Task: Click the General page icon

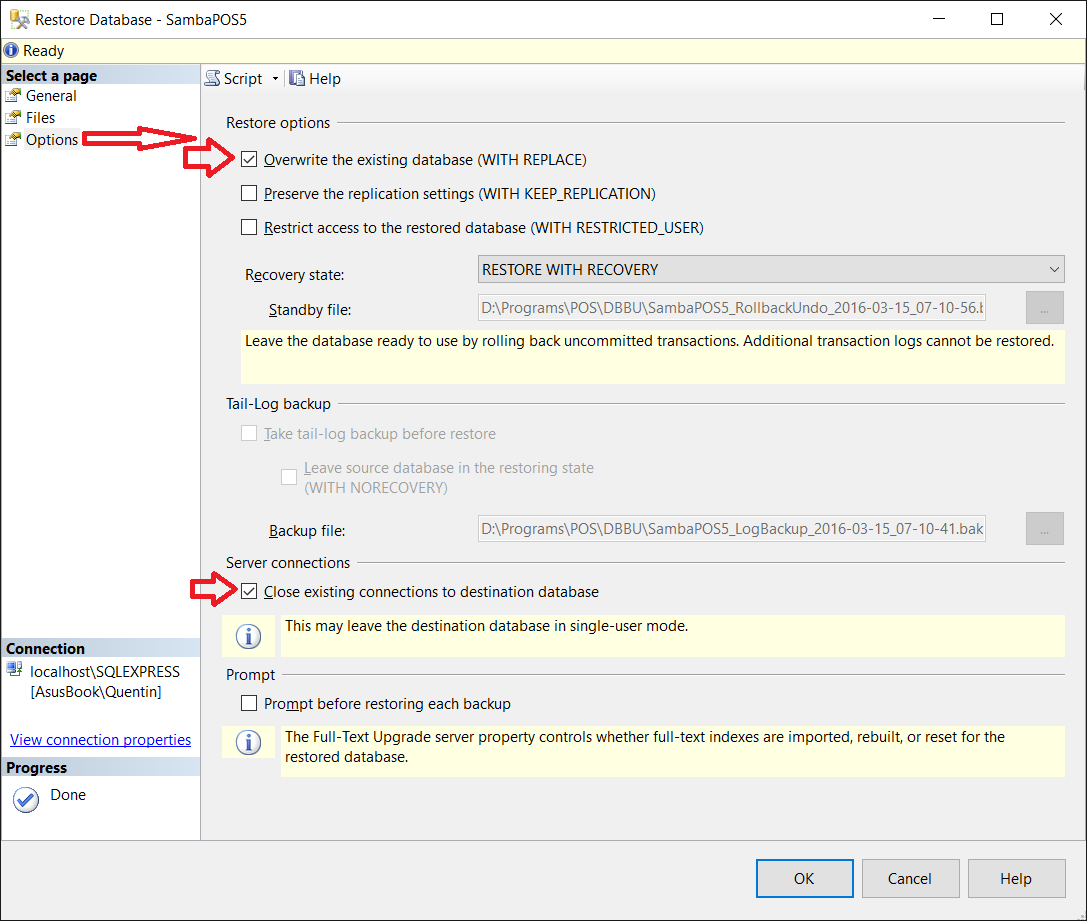Action: click(13, 96)
